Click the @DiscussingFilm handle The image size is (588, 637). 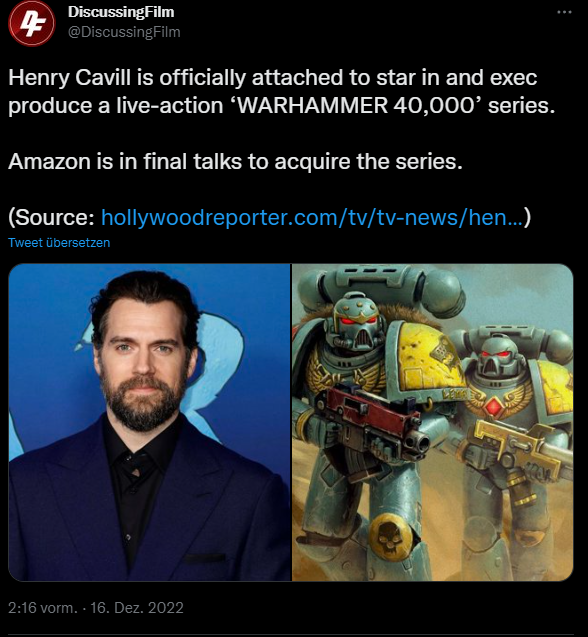[x=124, y=32]
